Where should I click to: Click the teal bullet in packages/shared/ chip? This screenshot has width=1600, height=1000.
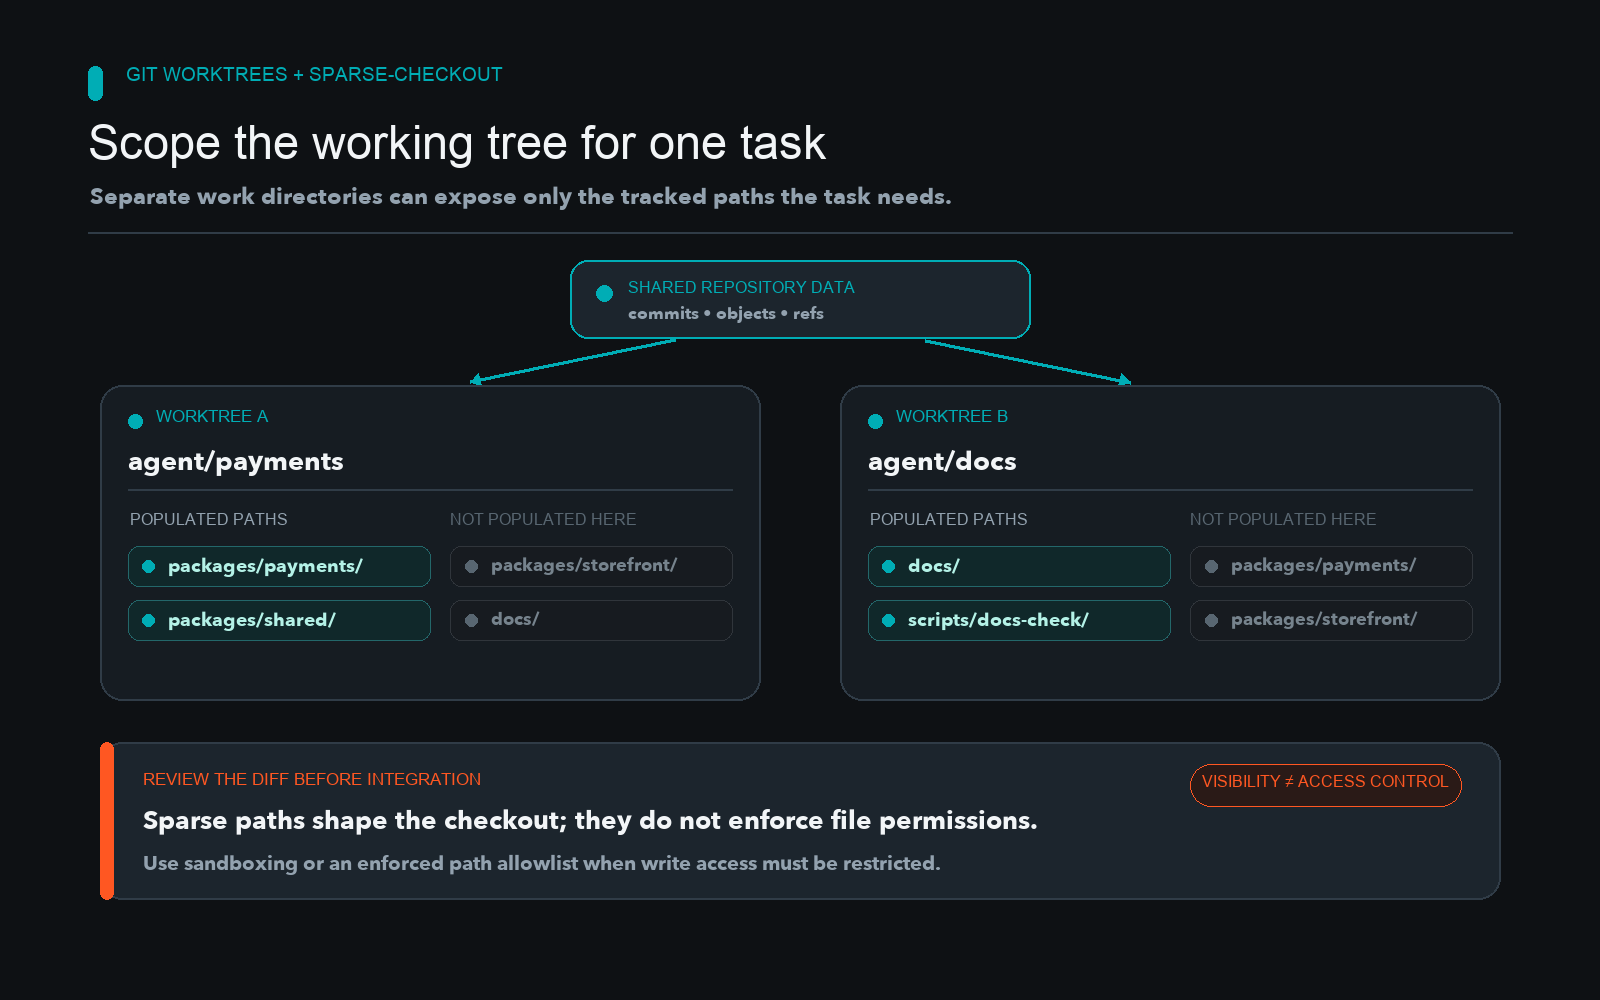point(149,620)
